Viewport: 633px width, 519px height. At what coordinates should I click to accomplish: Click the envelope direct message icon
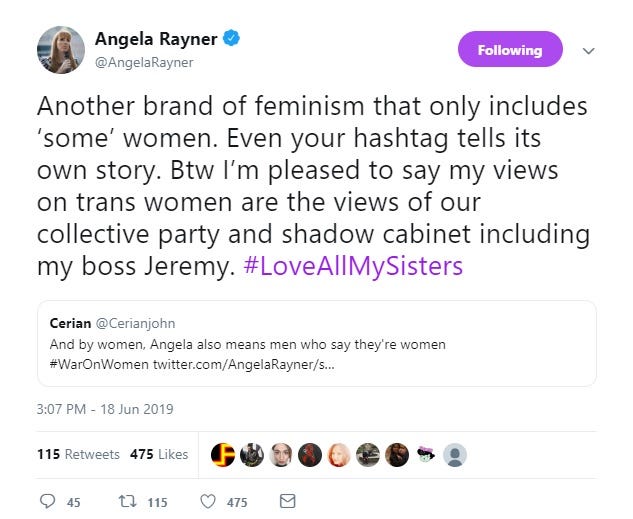point(287,502)
